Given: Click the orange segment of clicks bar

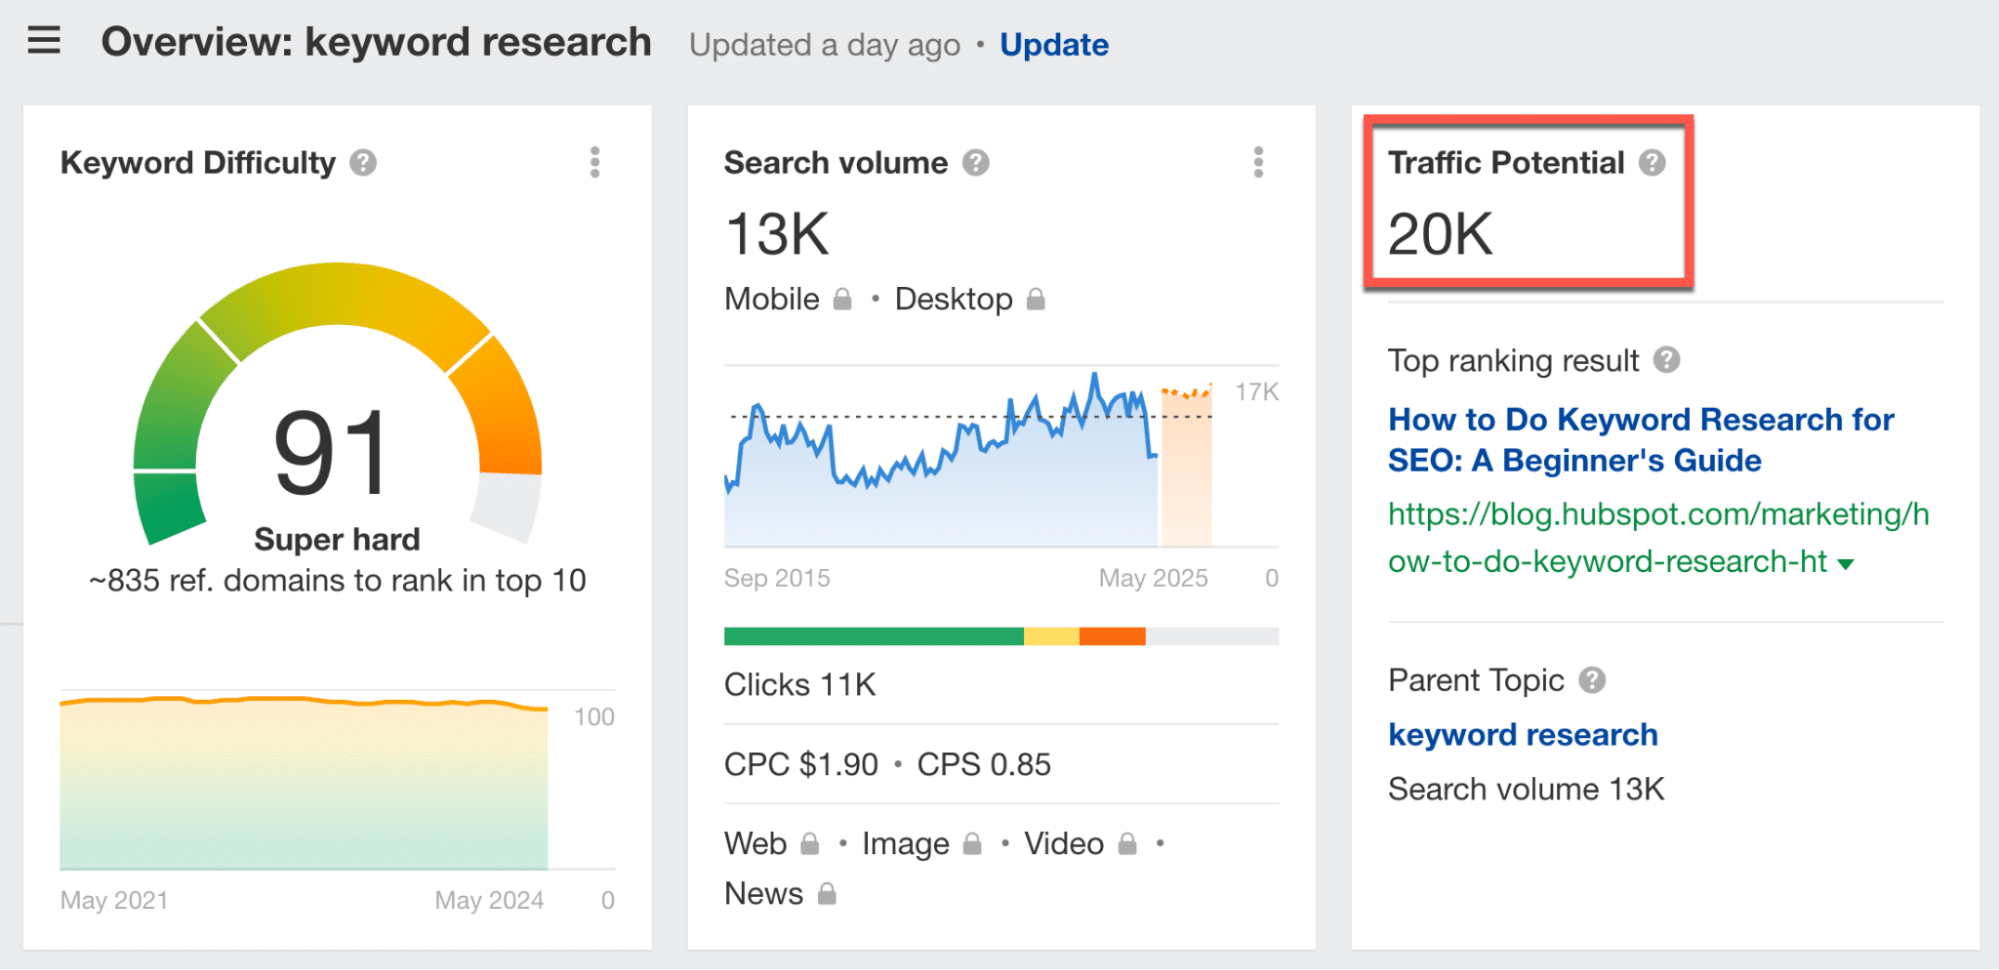Looking at the screenshot, I should tap(1112, 636).
